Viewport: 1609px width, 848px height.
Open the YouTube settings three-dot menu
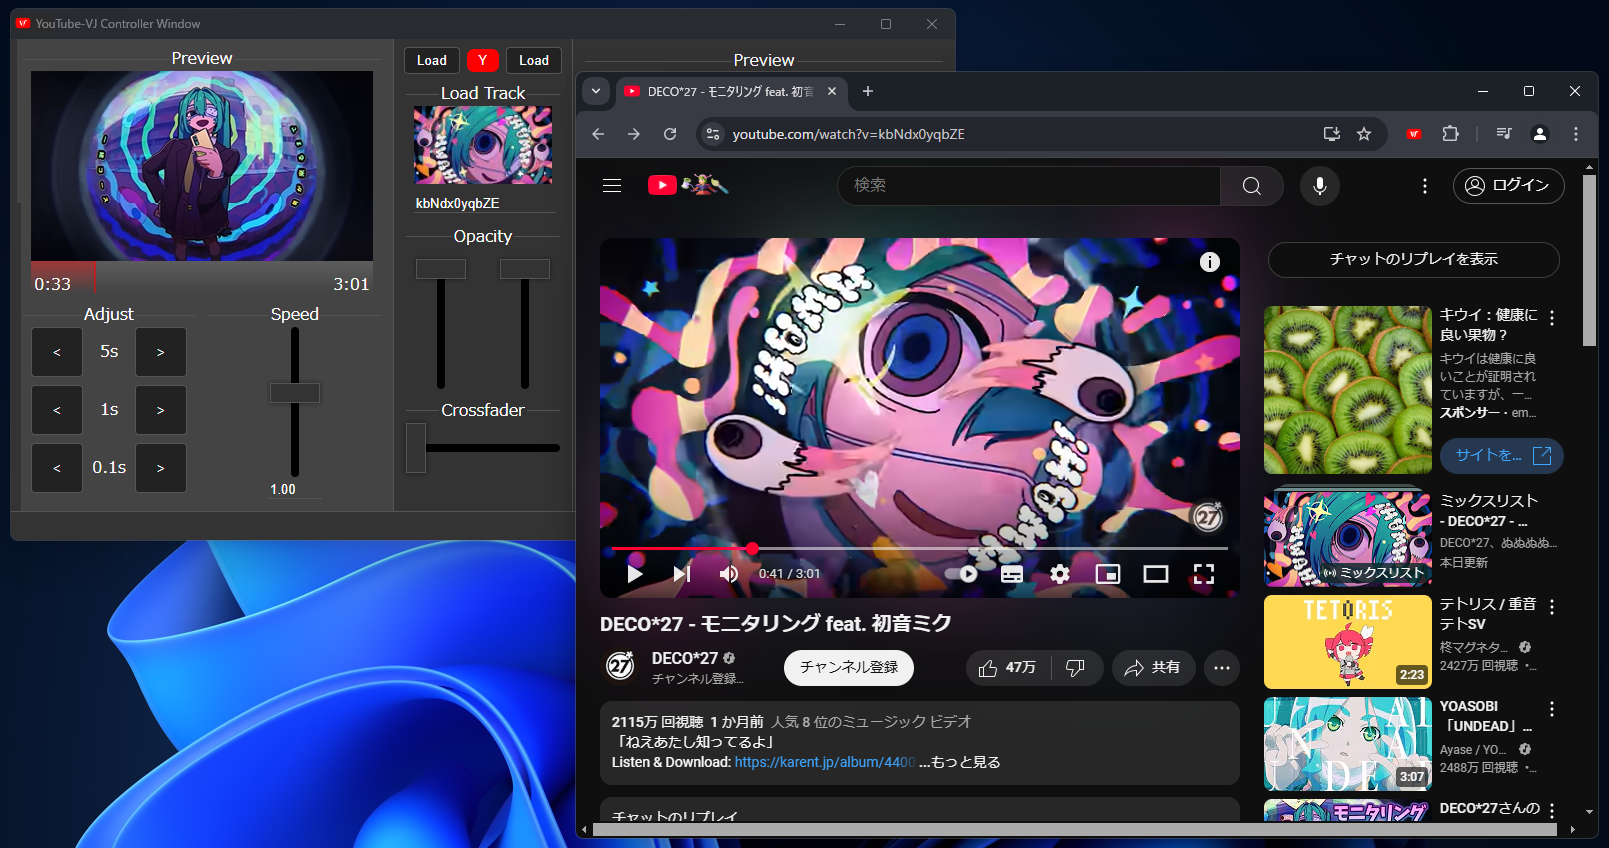click(x=1425, y=185)
